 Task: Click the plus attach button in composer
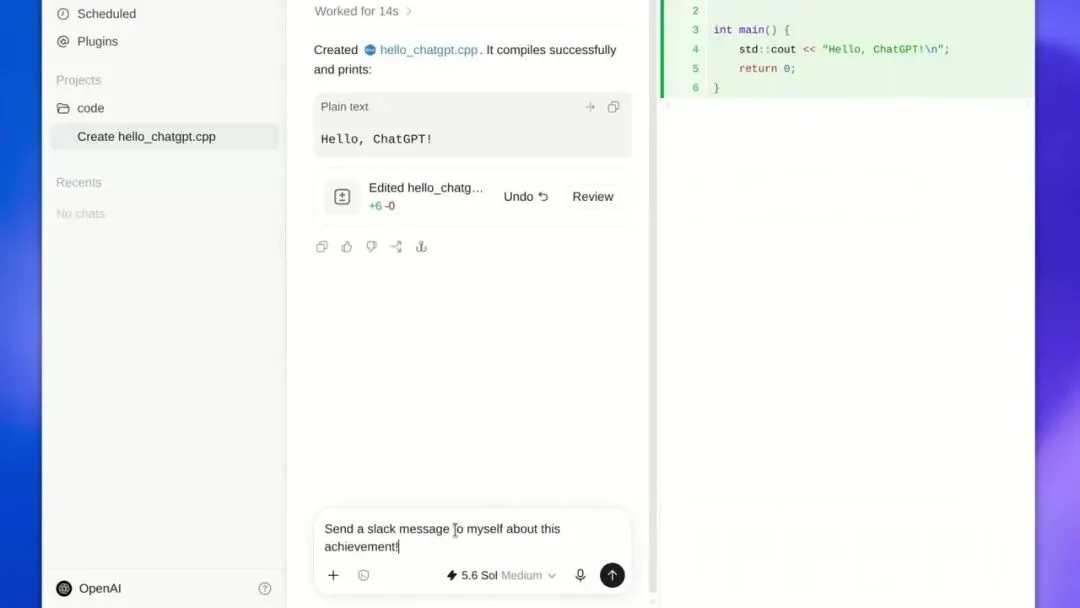tap(333, 575)
